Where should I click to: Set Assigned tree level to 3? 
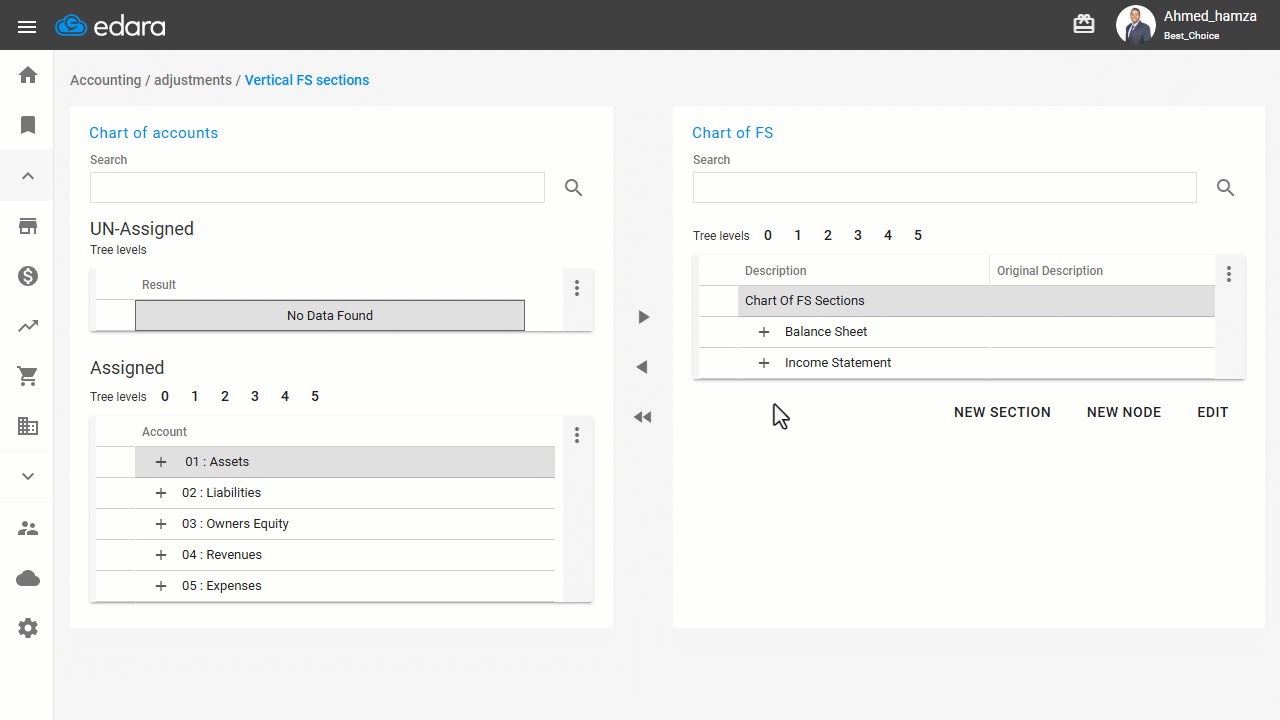click(255, 397)
